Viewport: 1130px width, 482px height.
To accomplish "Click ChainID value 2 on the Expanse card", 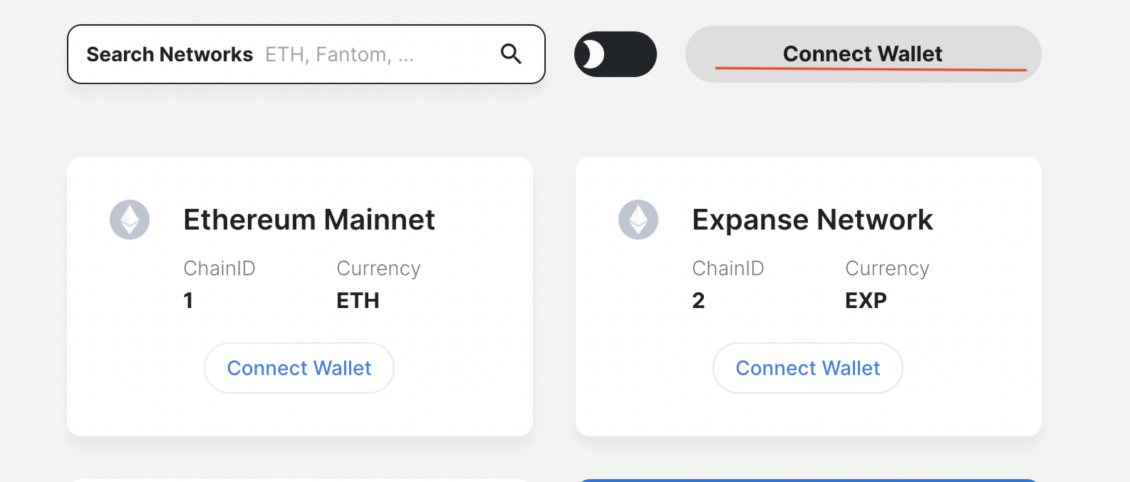I will point(698,300).
